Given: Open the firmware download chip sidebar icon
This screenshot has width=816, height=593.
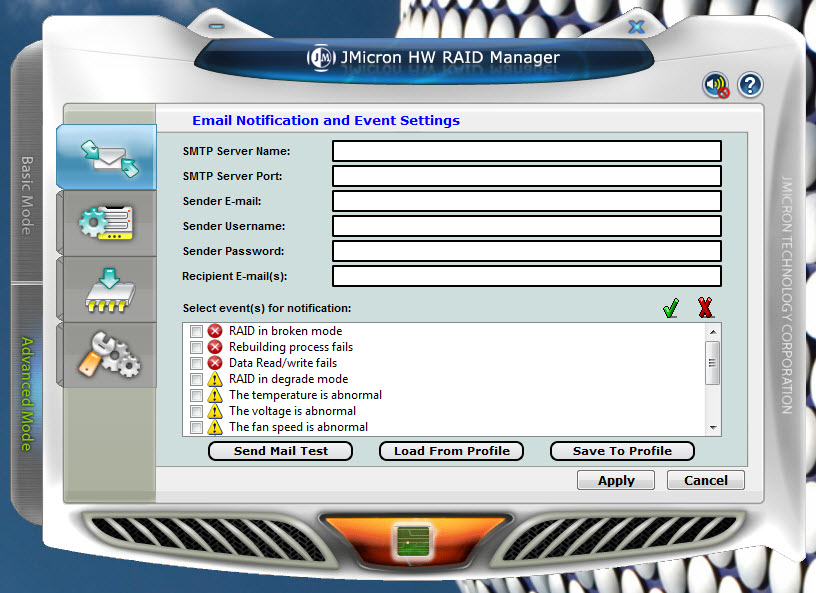Looking at the screenshot, I should (107, 289).
